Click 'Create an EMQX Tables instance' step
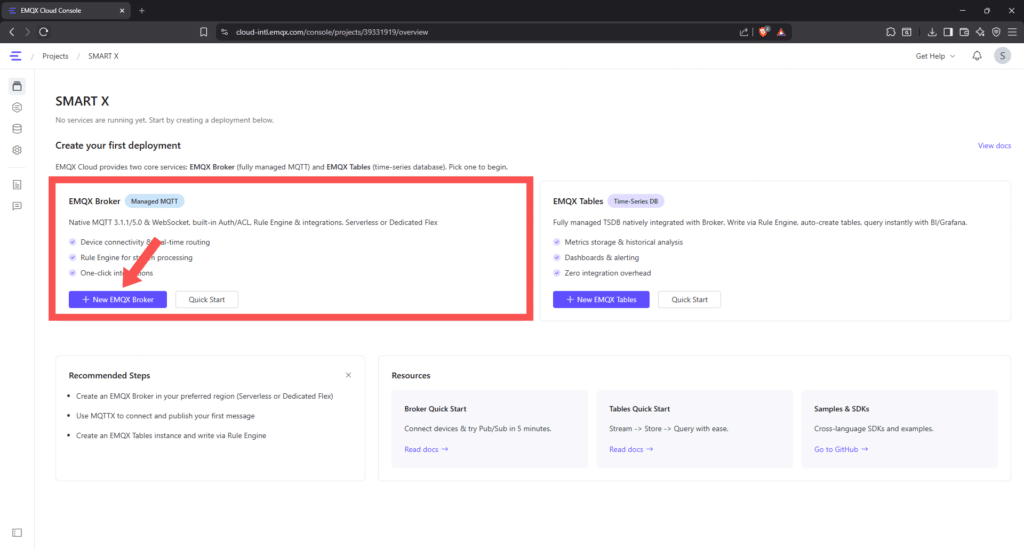This screenshot has width=1024, height=550. [171, 436]
